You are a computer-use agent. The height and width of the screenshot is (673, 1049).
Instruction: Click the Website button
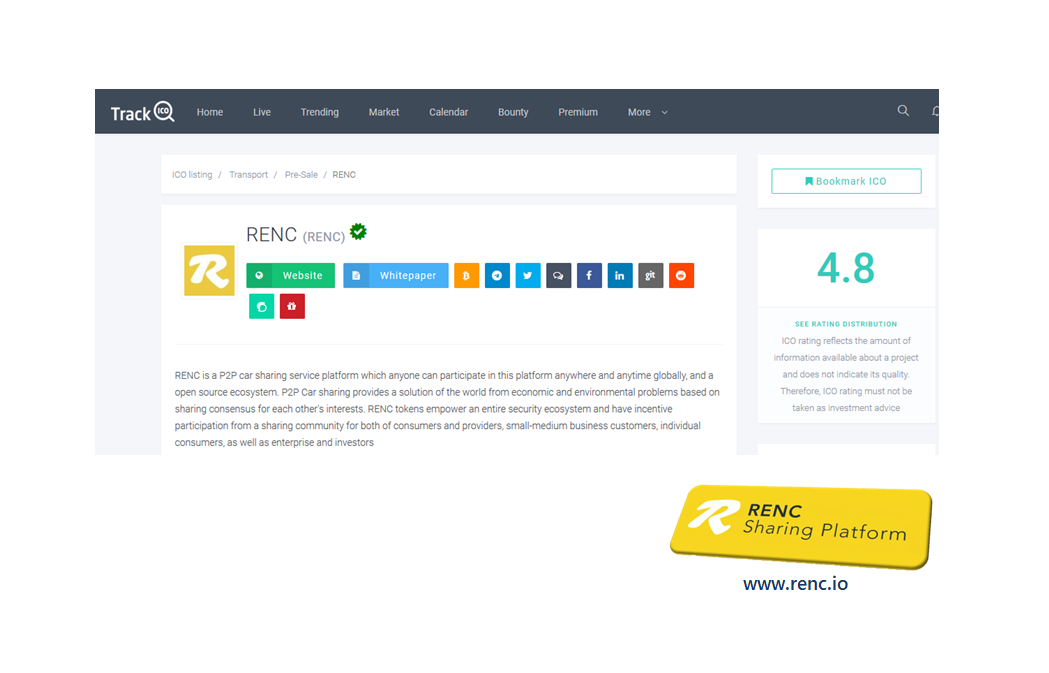(x=290, y=276)
